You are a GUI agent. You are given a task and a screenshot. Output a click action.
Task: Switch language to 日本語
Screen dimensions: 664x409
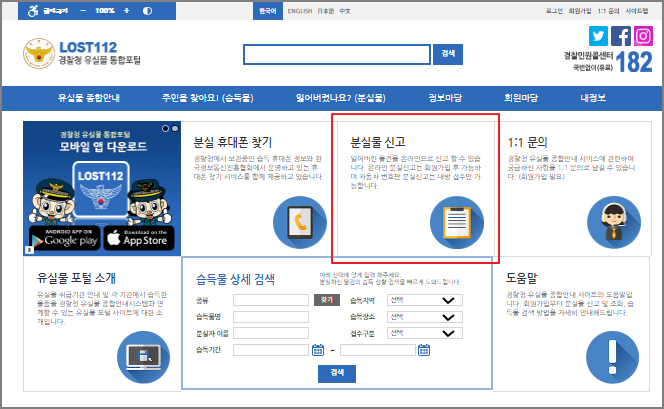tap(326, 11)
